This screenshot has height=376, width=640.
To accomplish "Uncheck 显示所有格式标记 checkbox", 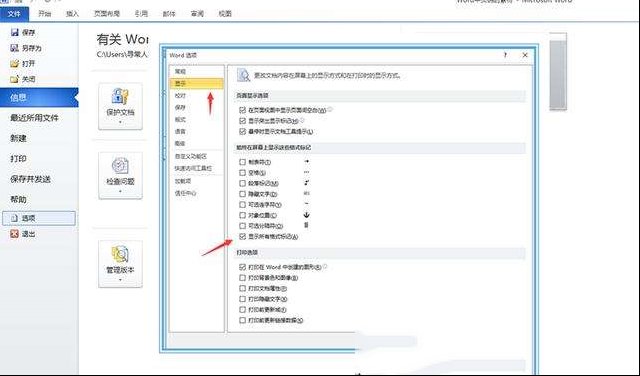I will (x=242, y=236).
